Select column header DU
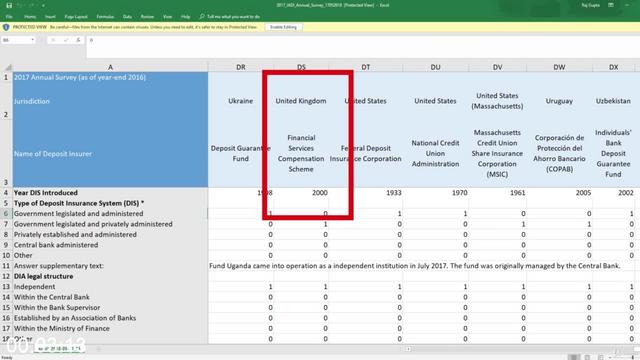The width and height of the screenshot is (640, 360). pos(436,67)
